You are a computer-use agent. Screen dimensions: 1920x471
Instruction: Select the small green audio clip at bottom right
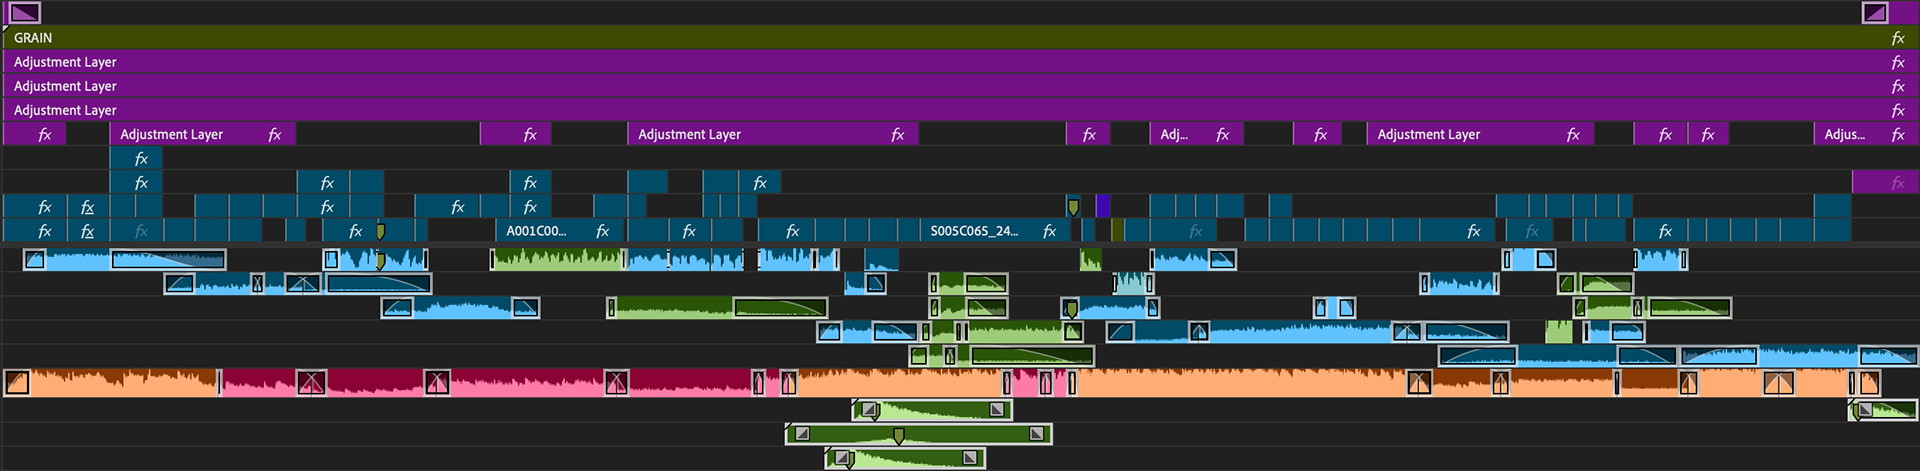point(1883,410)
